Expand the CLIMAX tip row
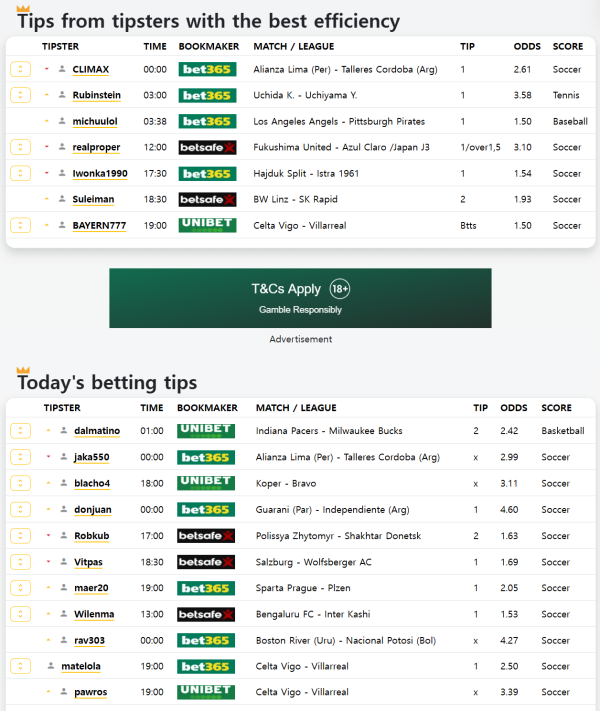This screenshot has width=600, height=711. [20, 70]
